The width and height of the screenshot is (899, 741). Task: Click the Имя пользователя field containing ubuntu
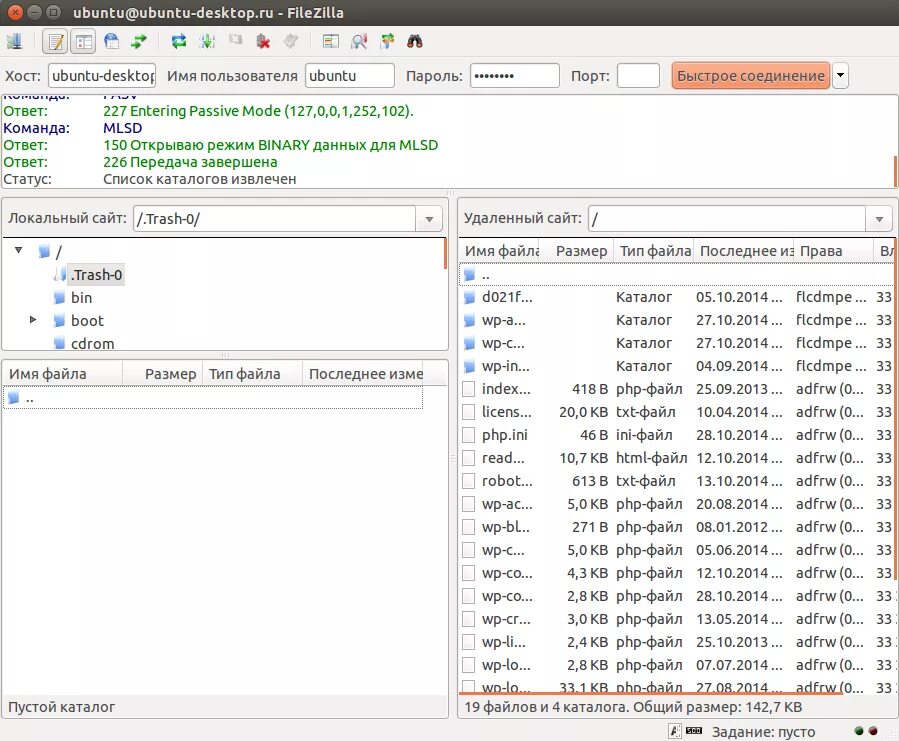(350, 76)
